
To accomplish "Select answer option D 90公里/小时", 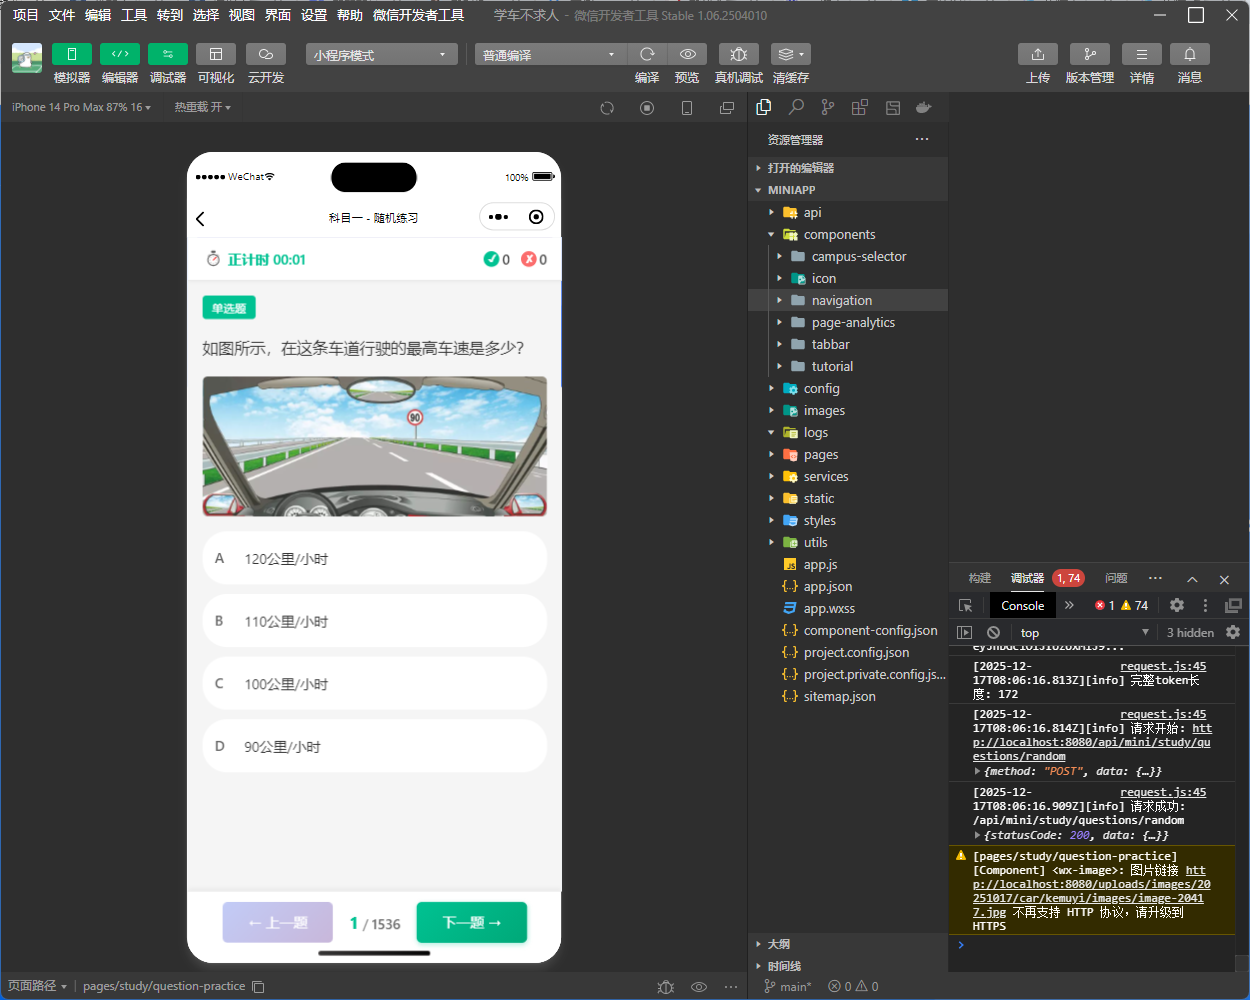I will [x=374, y=747].
